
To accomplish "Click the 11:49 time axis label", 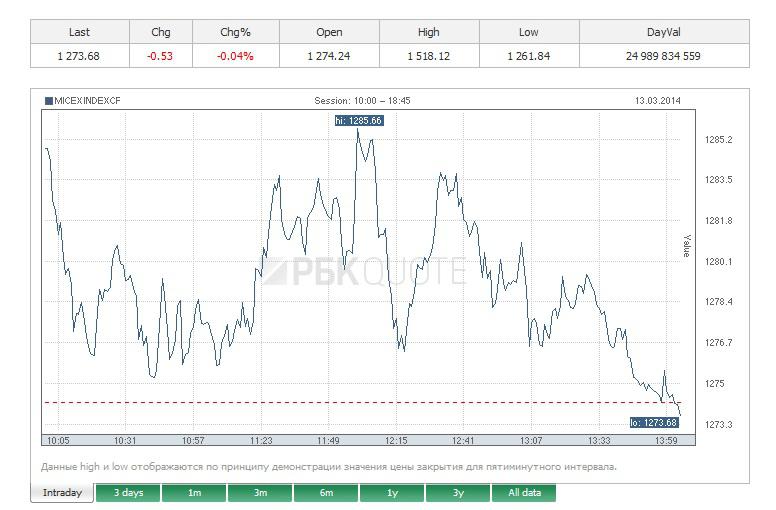I will [328, 440].
